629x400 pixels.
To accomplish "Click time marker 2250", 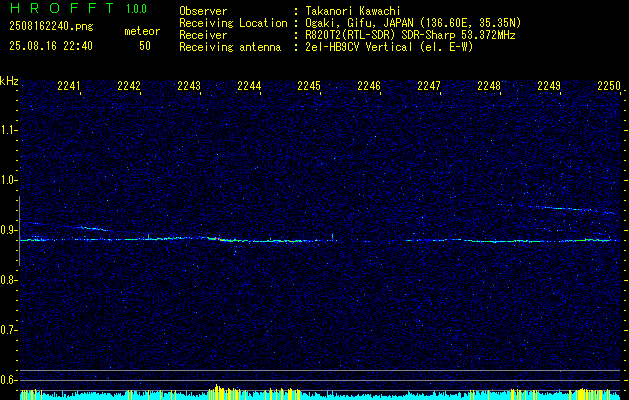I will [609, 86].
